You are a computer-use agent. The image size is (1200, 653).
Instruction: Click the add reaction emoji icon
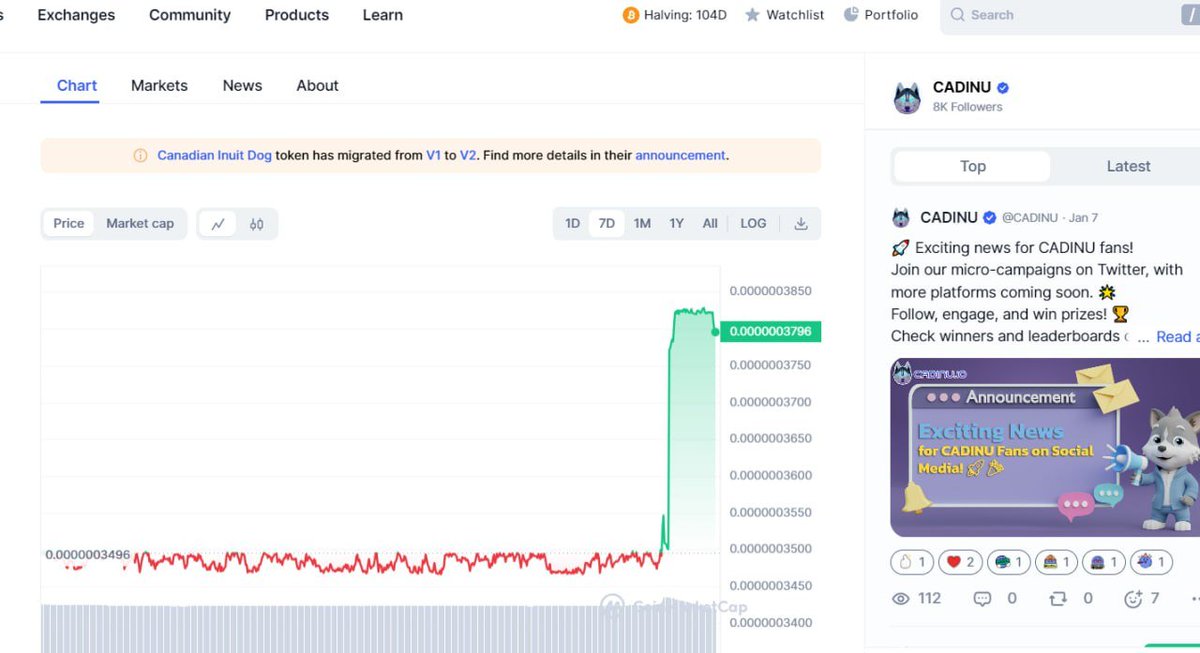click(1133, 598)
